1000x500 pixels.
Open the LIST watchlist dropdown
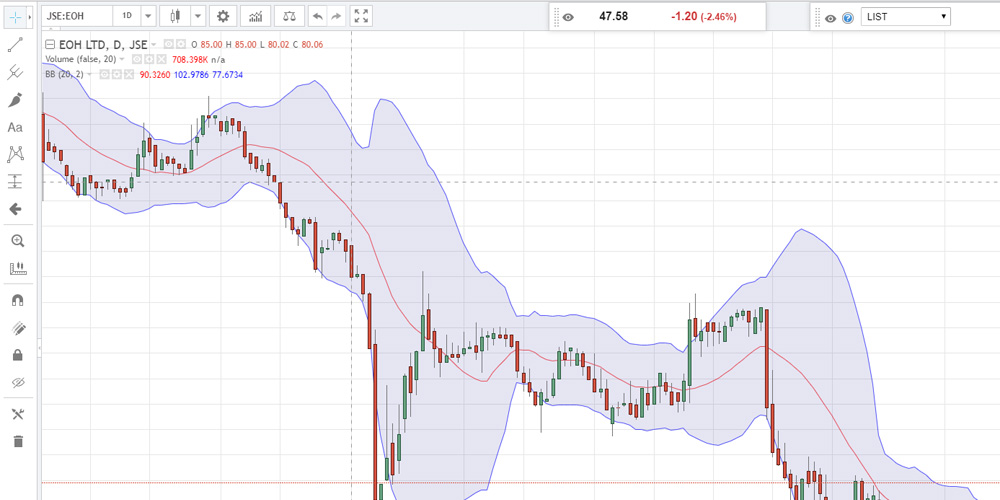tap(907, 17)
